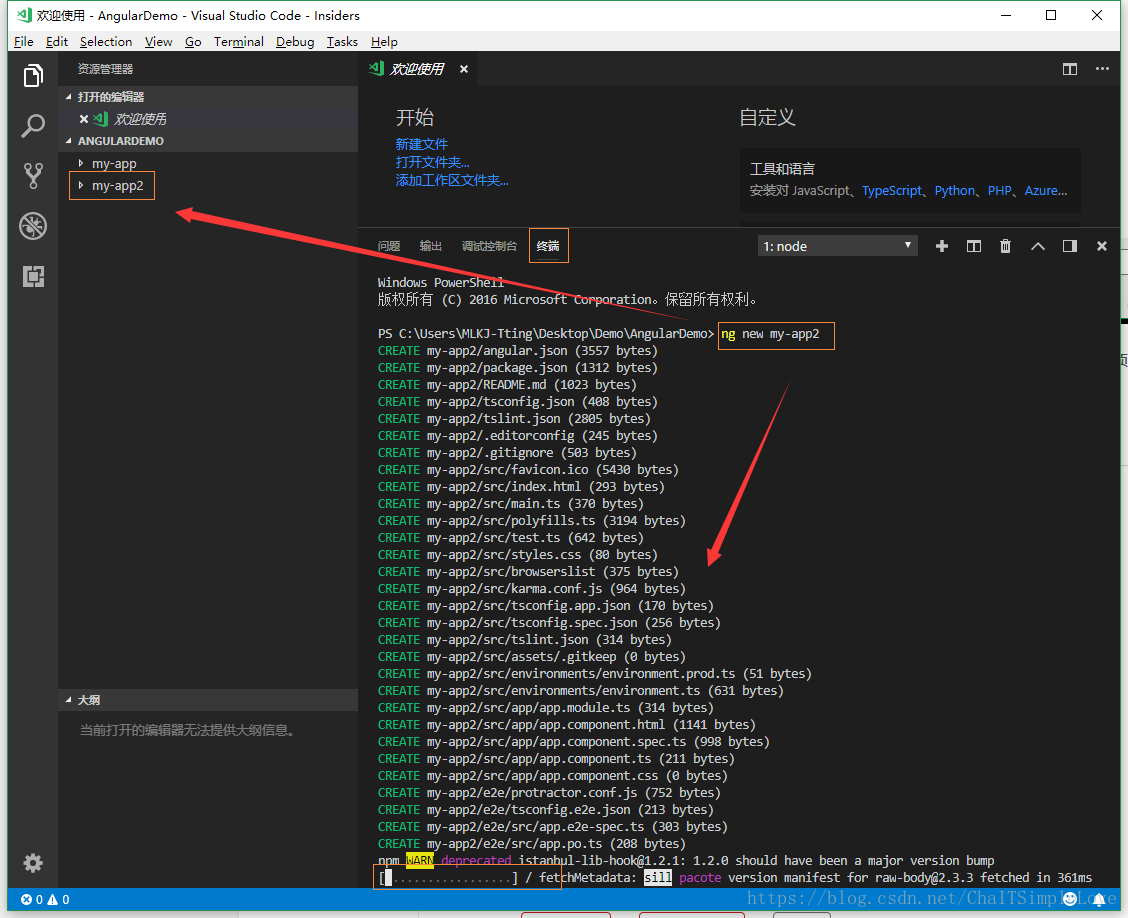The height and width of the screenshot is (918, 1128).
Task: Move the panel to the right side
Action: (x=1070, y=246)
